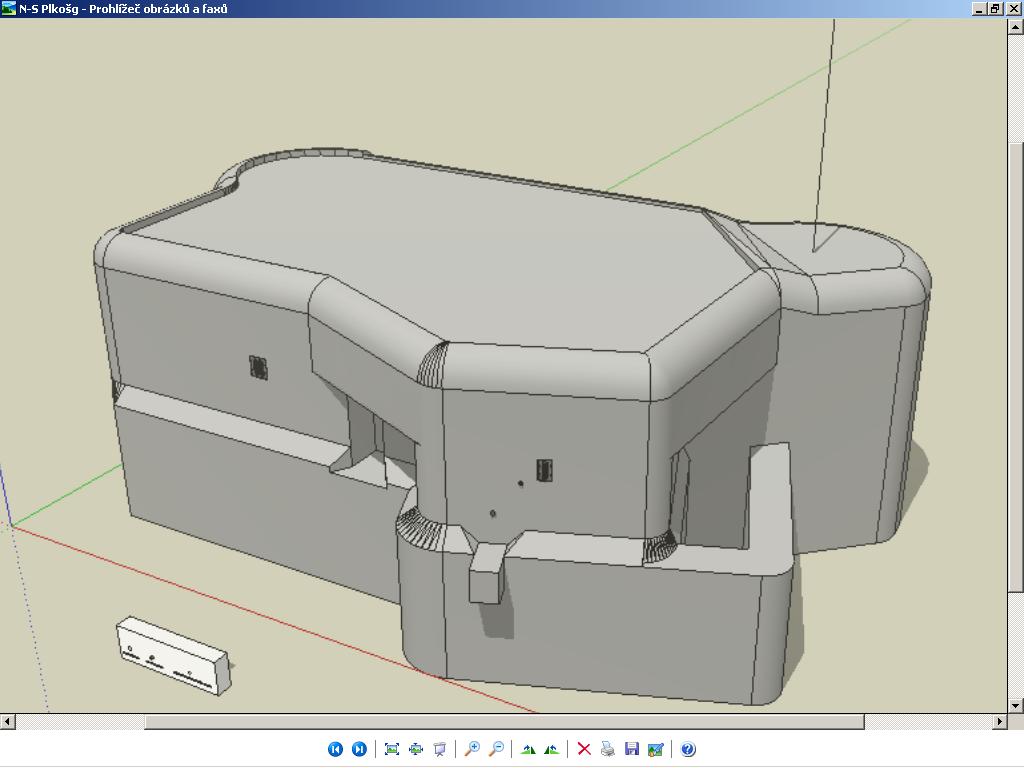
Task: Delete the image with the red X
Action: 584,749
